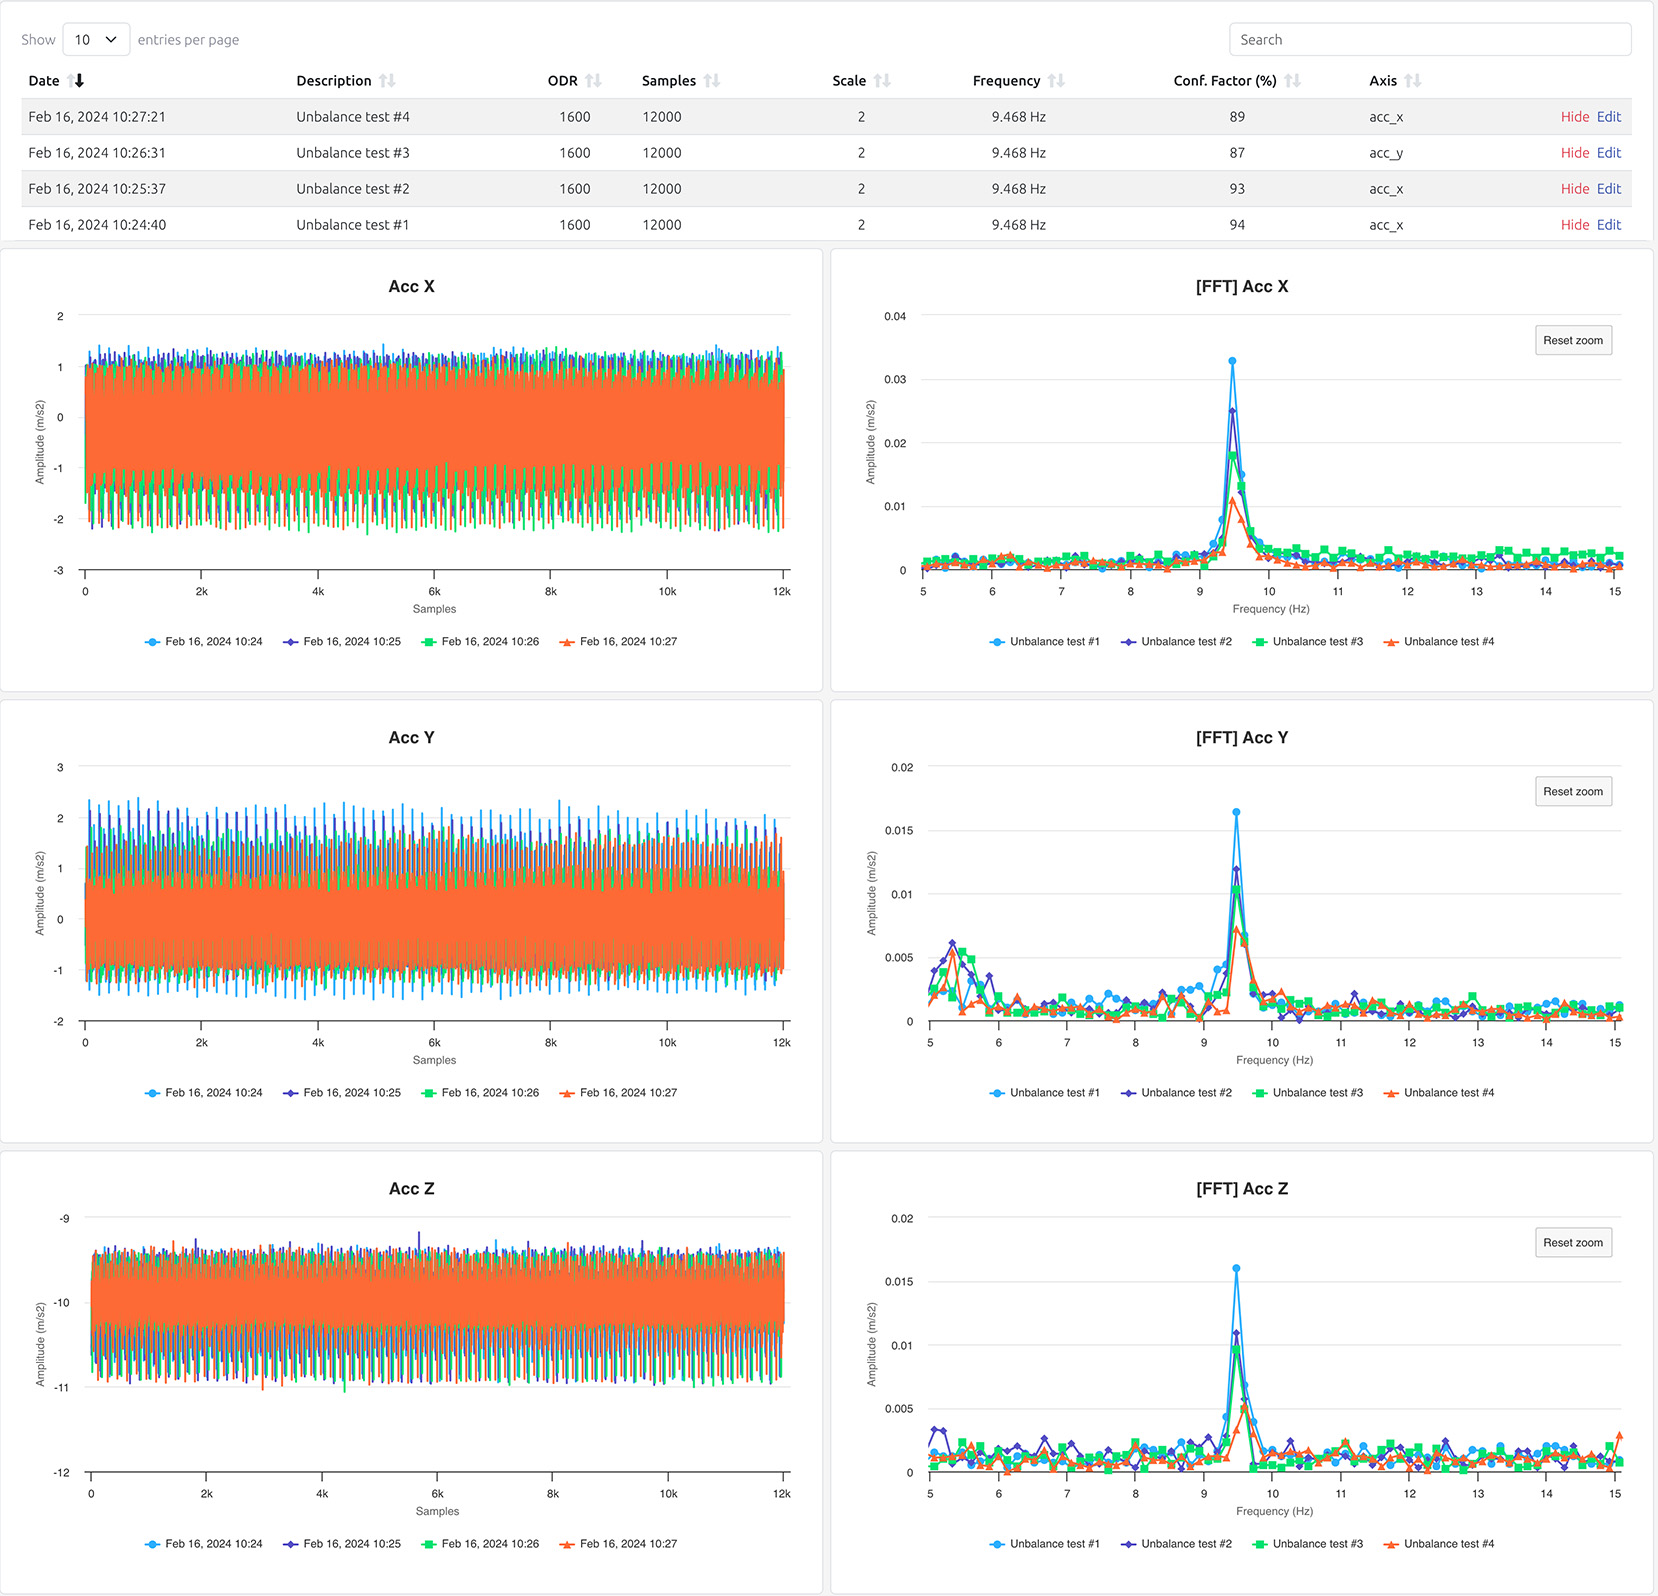Sort by Scale using its arrows icon

[881, 81]
